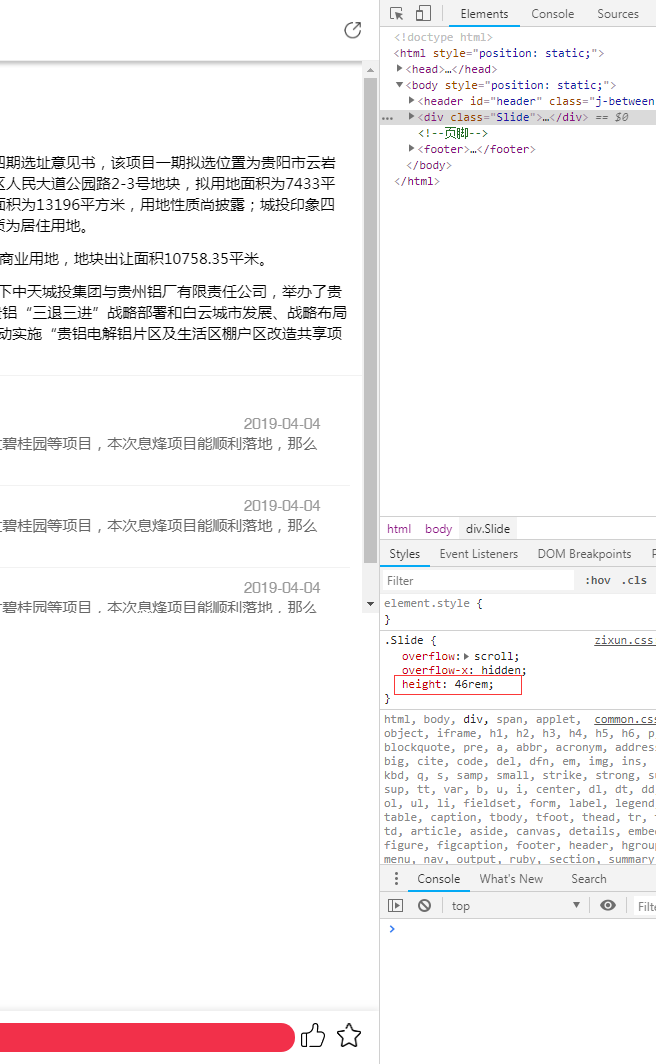Expand the head element node
This screenshot has height=1064, width=656.
[400, 69]
